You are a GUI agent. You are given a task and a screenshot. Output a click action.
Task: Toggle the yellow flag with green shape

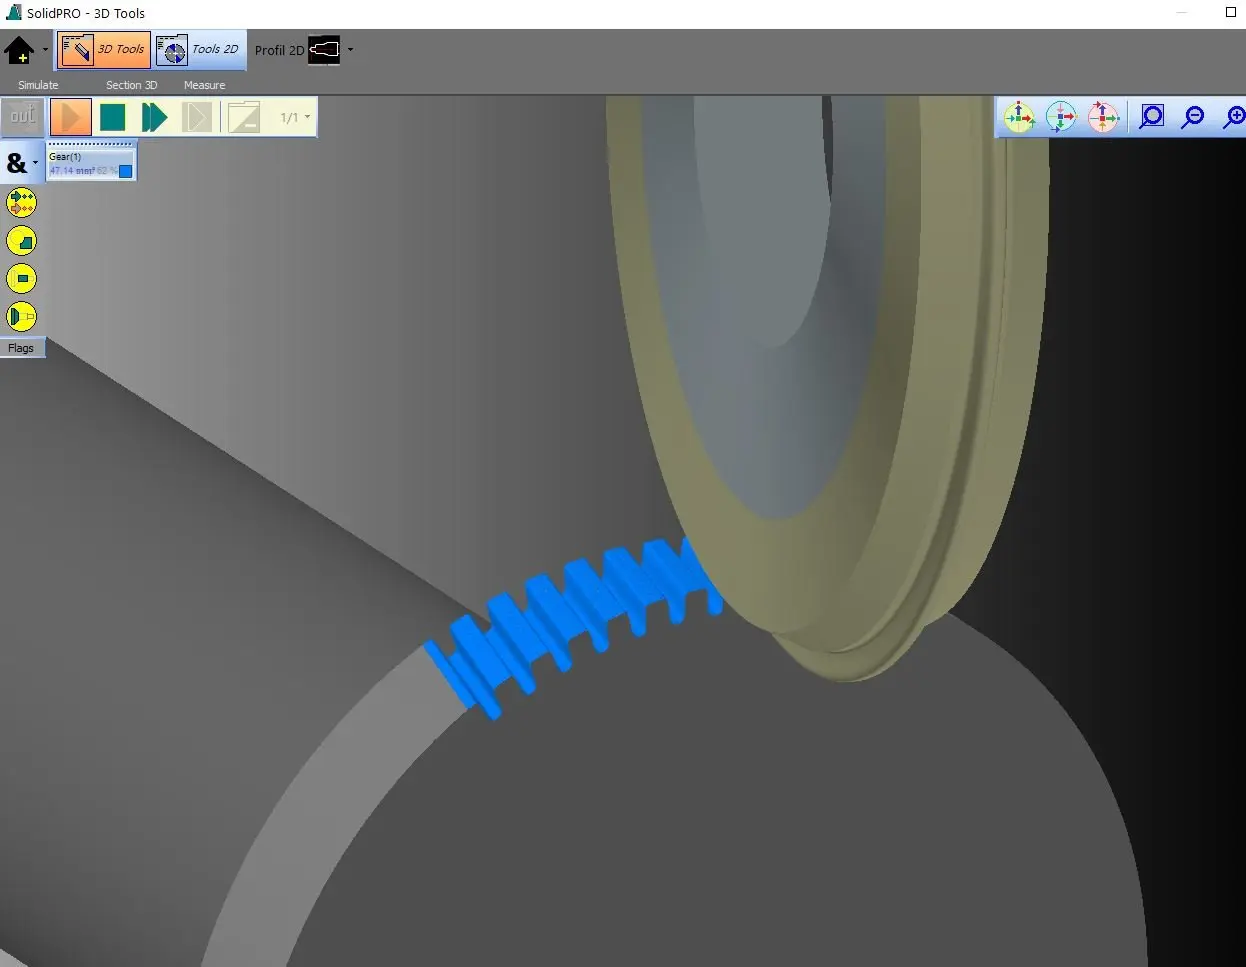(21, 241)
